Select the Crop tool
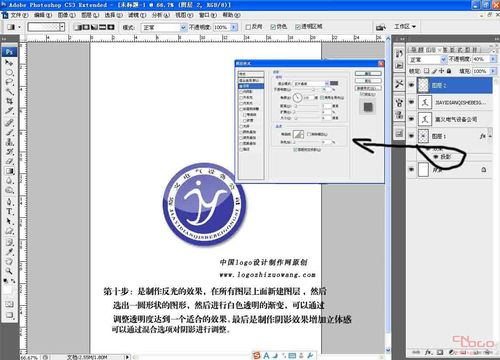This screenshot has height=360, width=500. (x=9, y=101)
